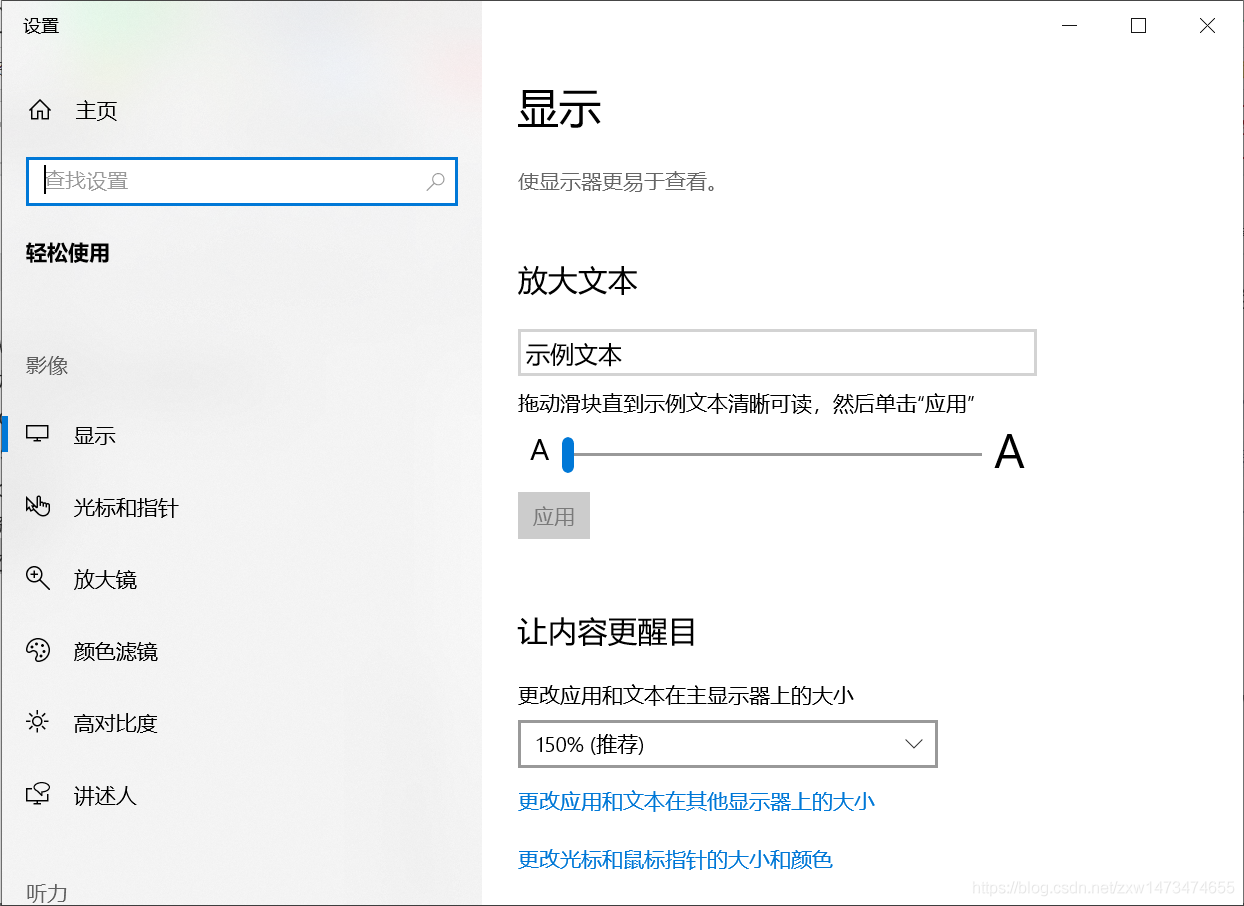Click the small A on the text slider left
Viewport: 1244px width, 906px height.
pyautogui.click(x=540, y=450)
